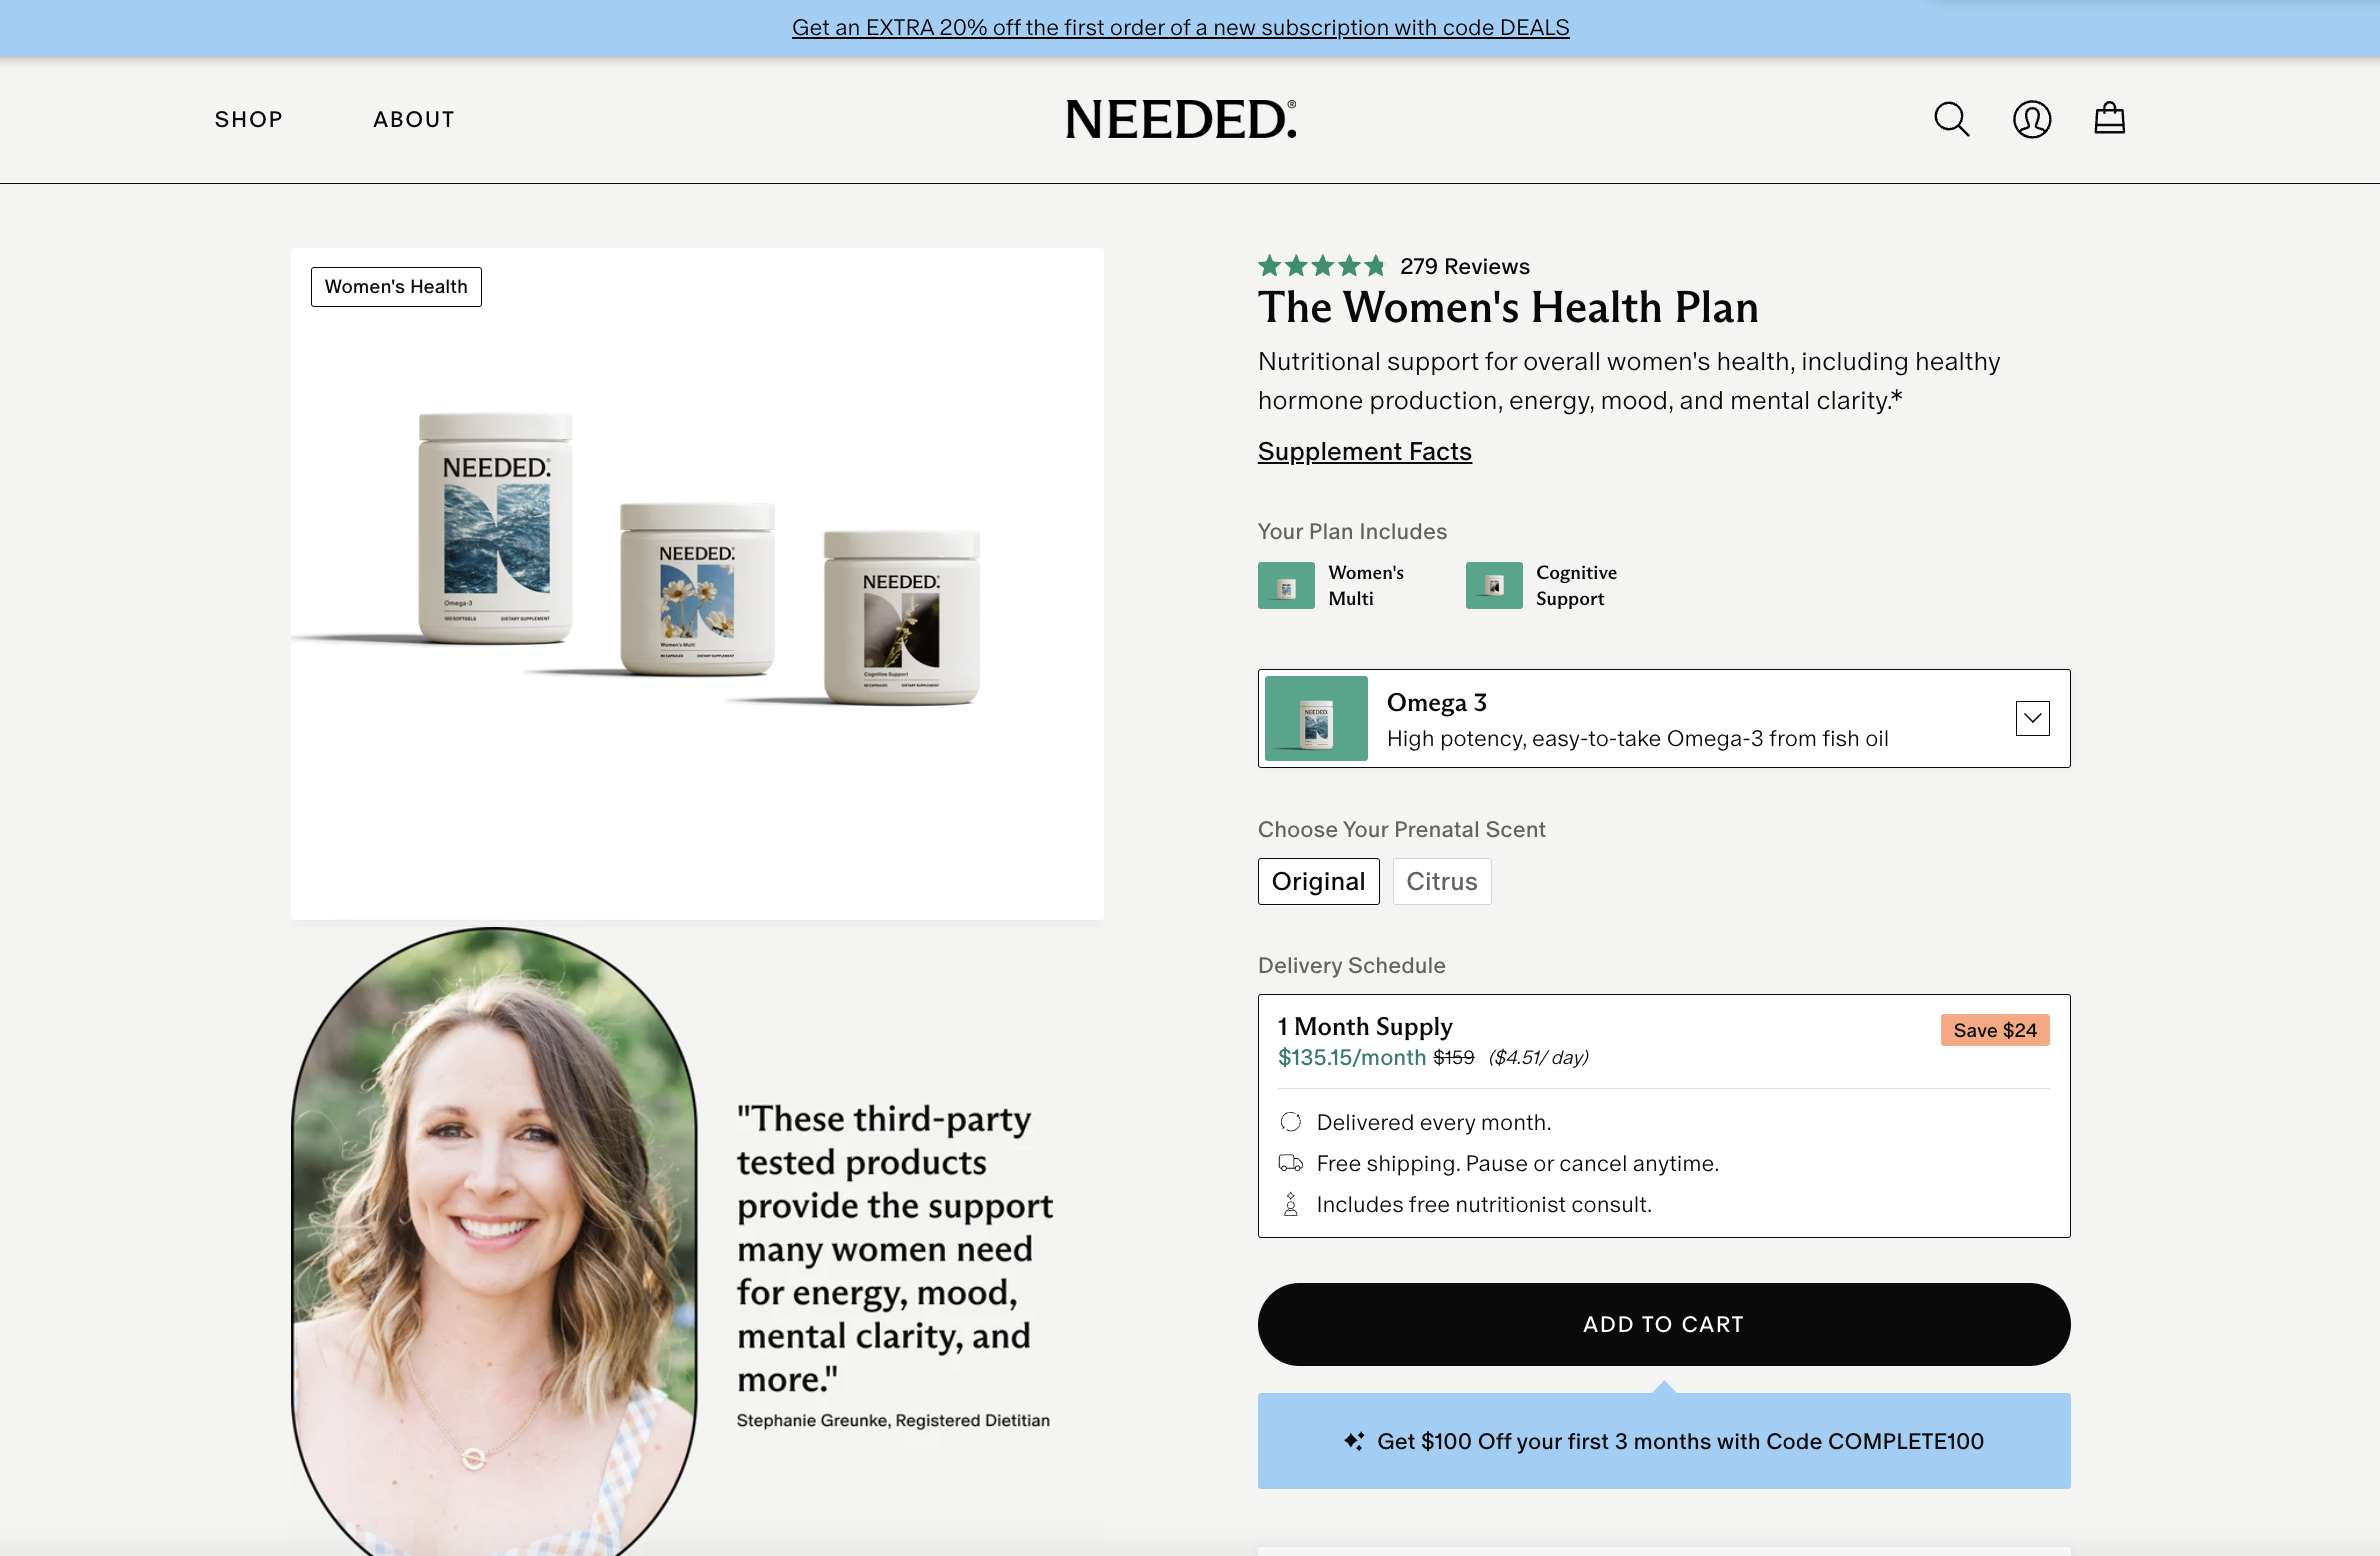Click the NEEDED logo in header
2380x1556 pixels.
1180,119
